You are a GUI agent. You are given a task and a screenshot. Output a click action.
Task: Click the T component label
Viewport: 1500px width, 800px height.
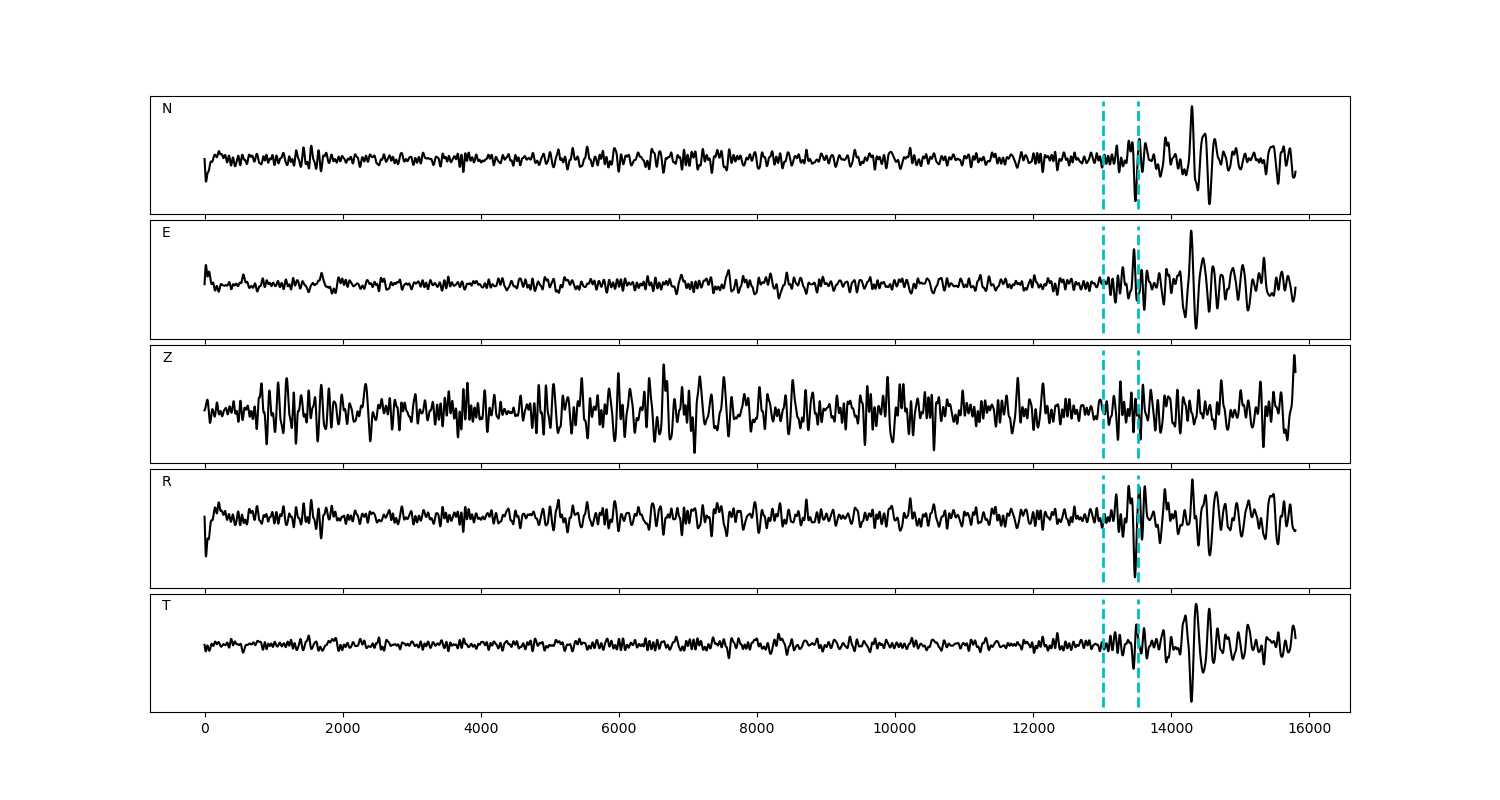tap(166, 606)
